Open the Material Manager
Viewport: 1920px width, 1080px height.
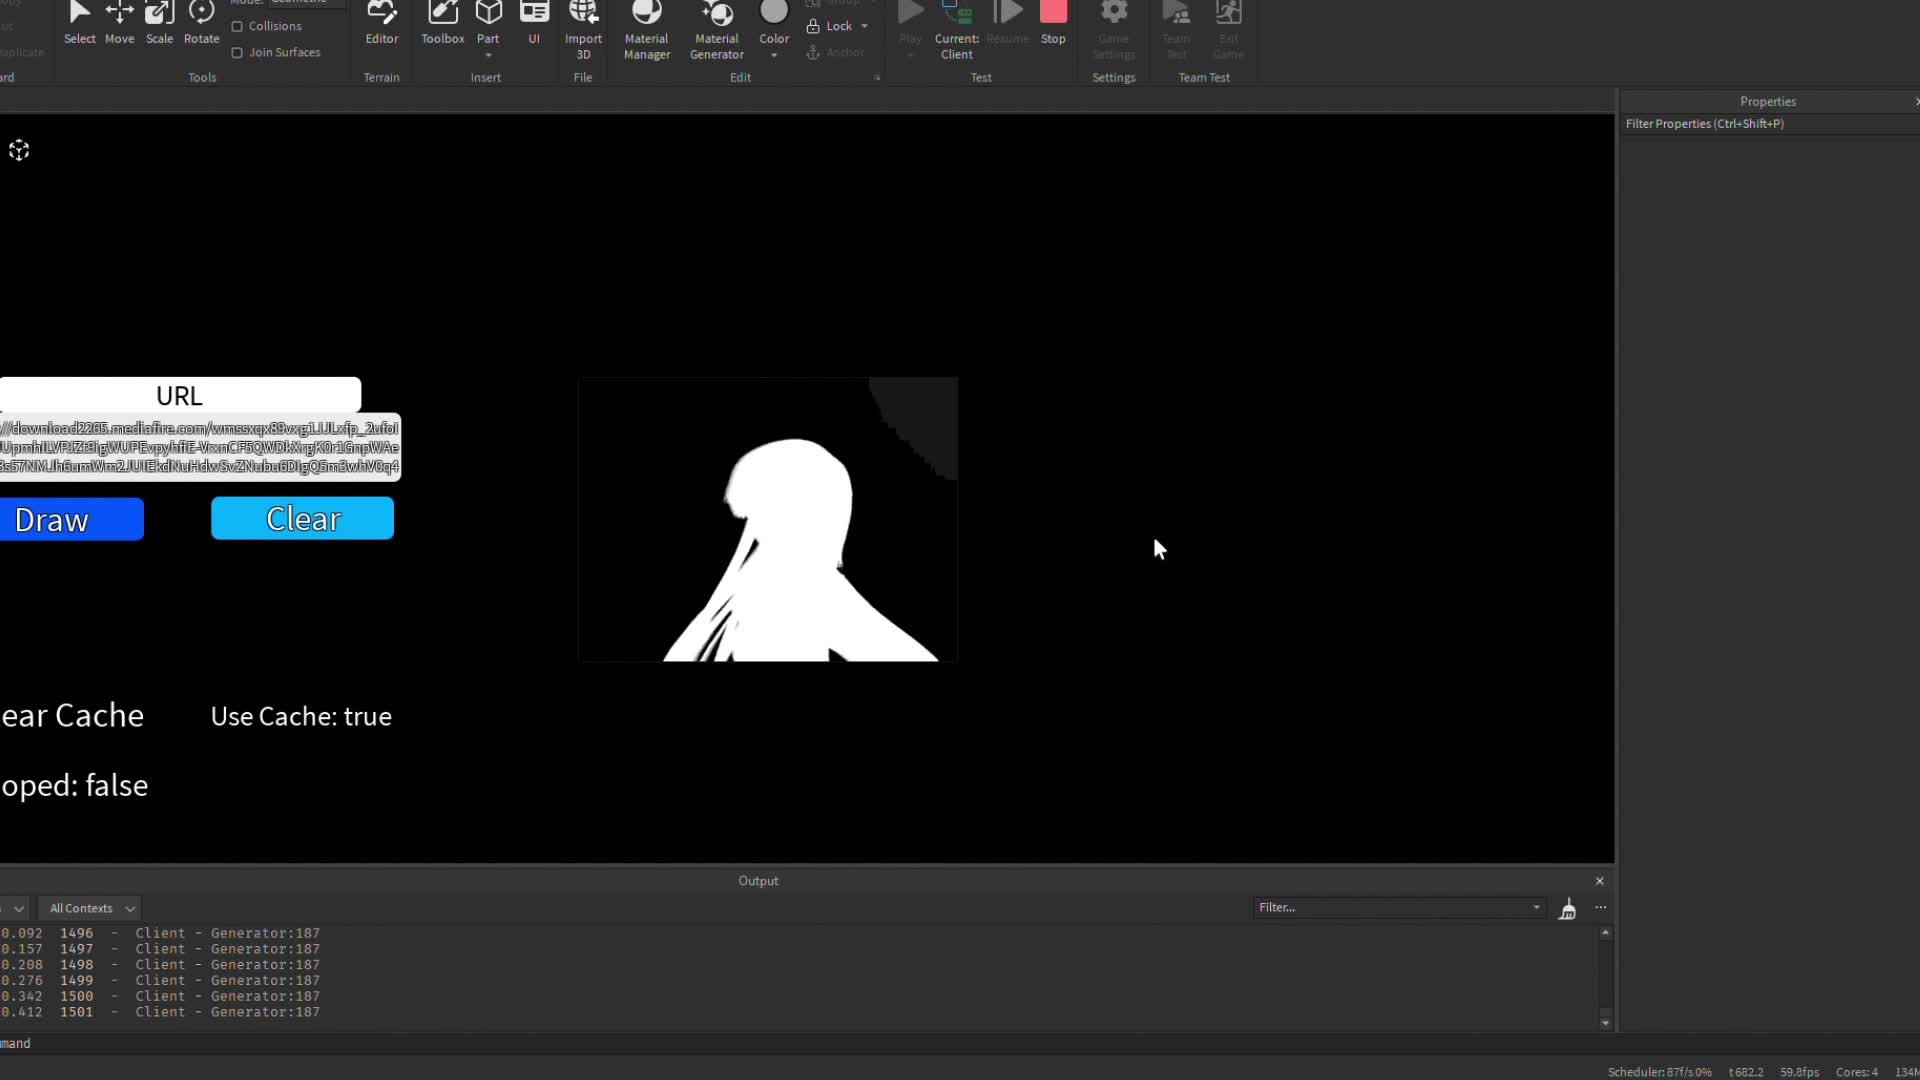646,25
